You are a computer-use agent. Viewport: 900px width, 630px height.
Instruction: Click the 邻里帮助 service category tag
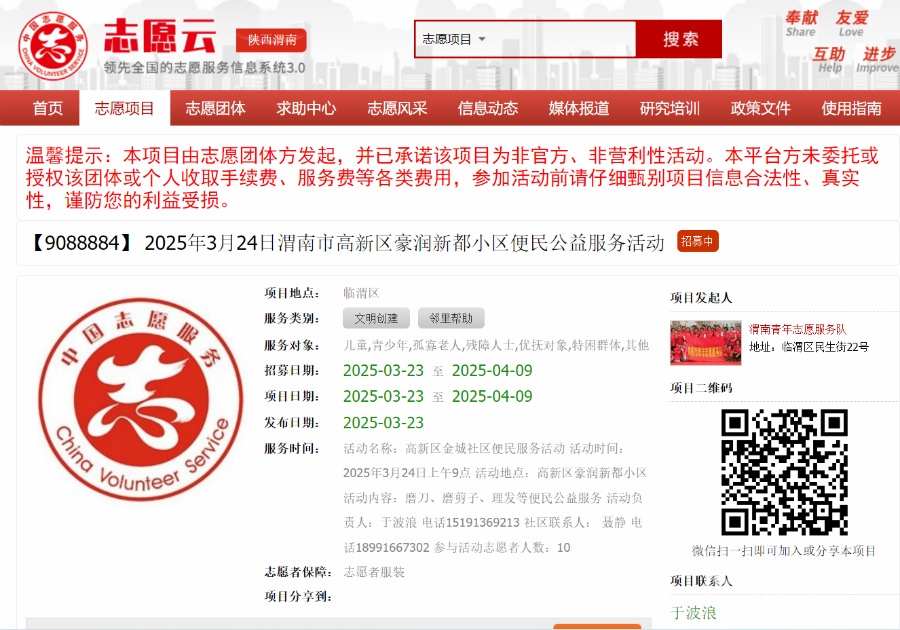pos(451,319)
